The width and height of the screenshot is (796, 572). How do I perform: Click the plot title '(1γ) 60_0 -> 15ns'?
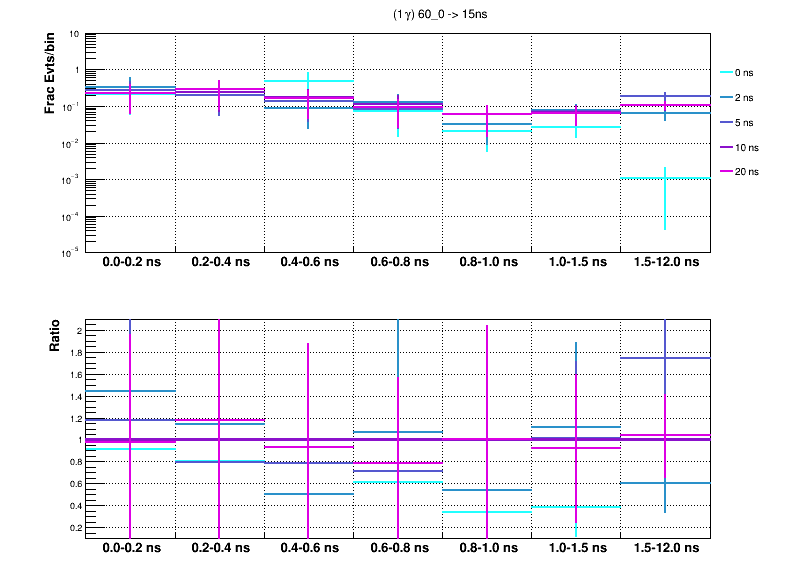(x=441, y=15)
